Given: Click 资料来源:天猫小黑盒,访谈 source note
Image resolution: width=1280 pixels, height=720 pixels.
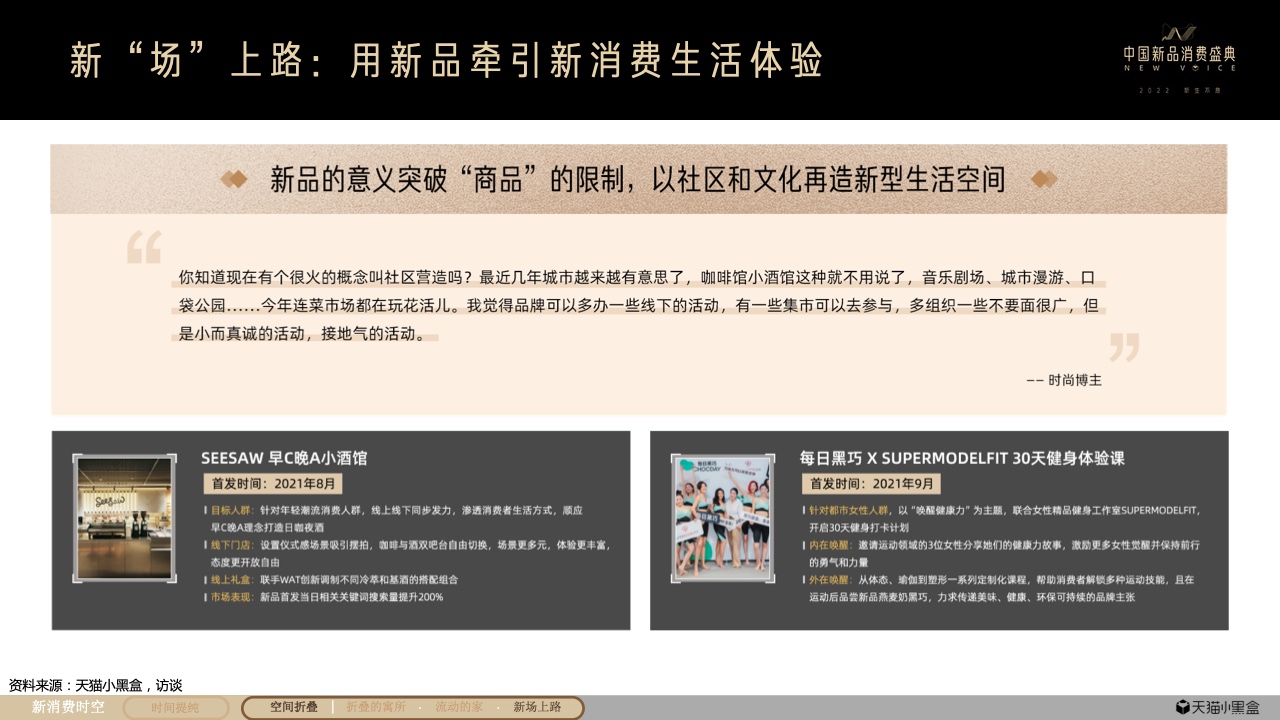Looking at the screenshot, I should coord(96,685).
